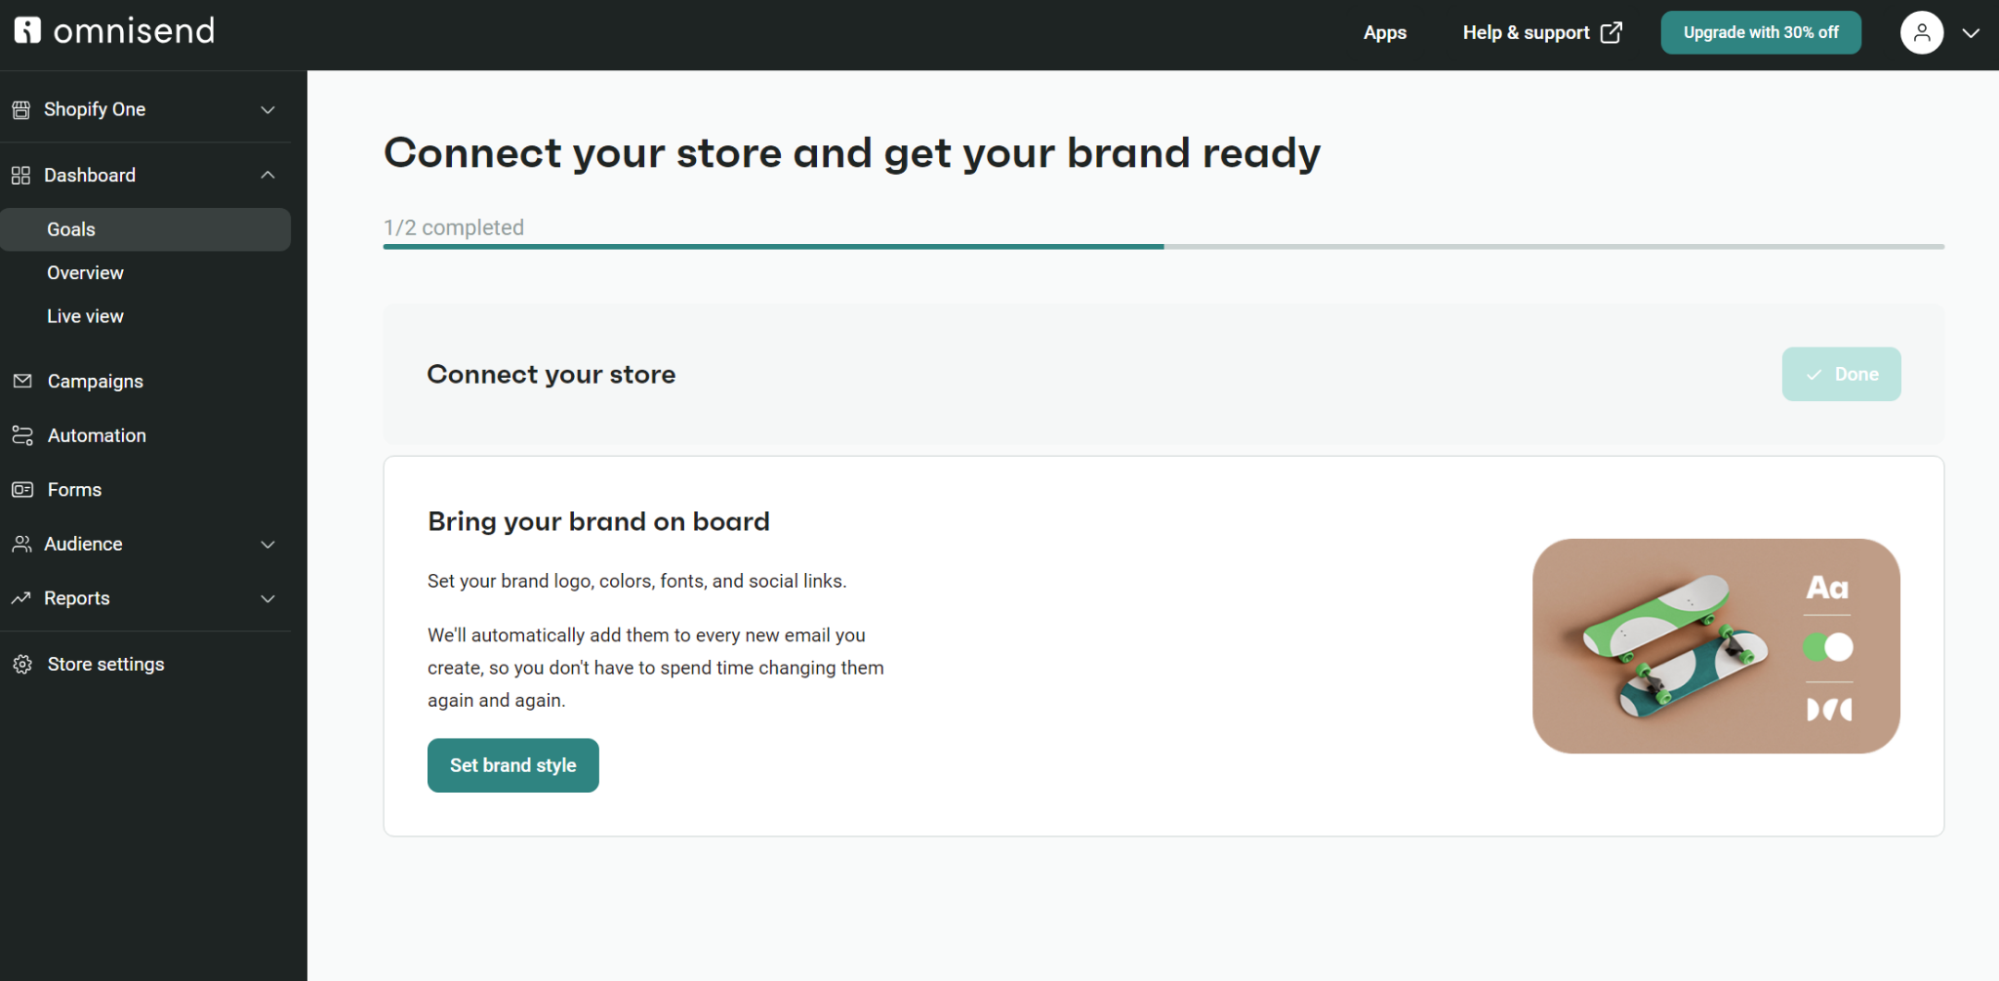Viewport: 1999px width, 981px height.
Task: Click the Store settings gear icon
Action: click(22, 663)
